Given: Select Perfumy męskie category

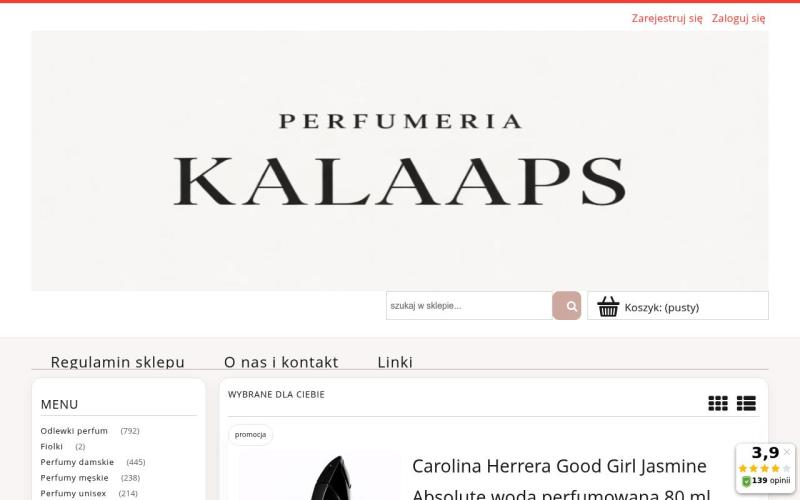Looking at the screenshot, I should click(x=74, y=478).
